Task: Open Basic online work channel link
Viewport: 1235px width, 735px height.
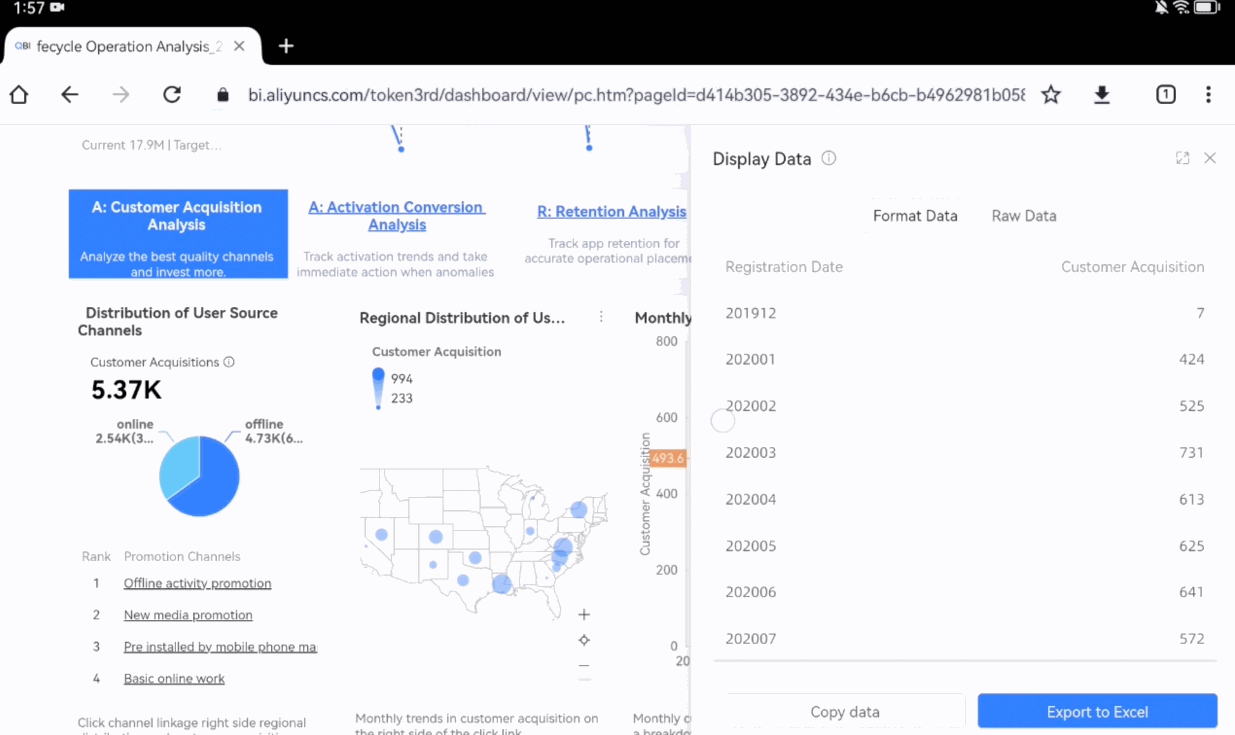Action: click(174, 679)
